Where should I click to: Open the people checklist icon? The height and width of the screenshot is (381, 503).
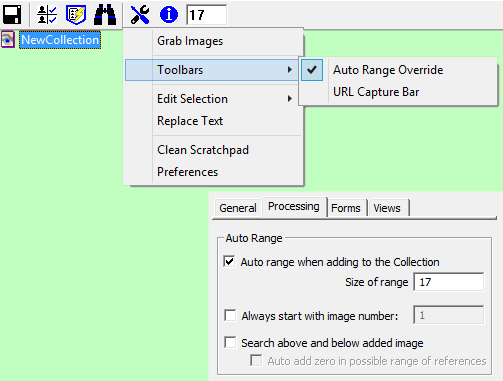(x=47, y=15)
